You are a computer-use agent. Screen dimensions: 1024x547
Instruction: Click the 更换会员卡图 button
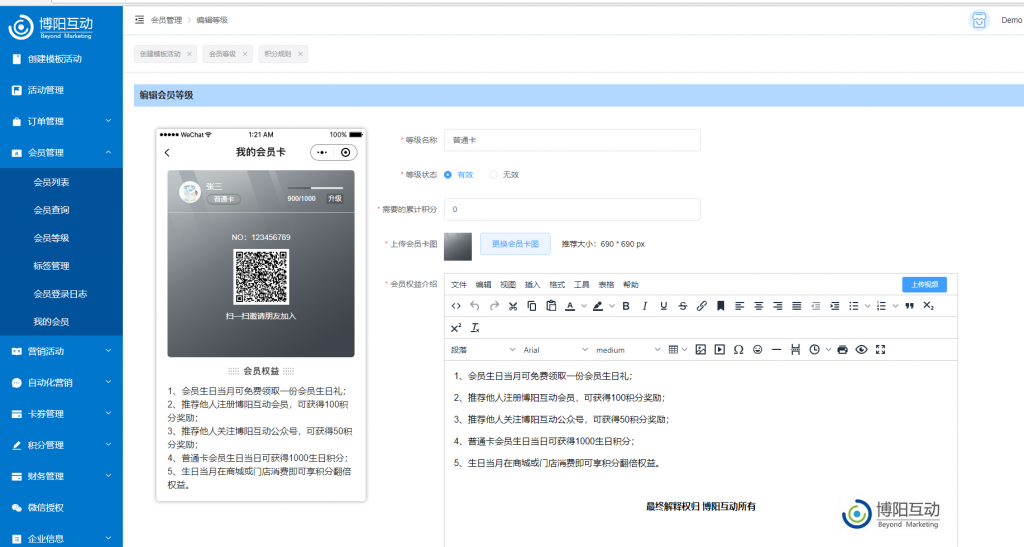[516, 244]
